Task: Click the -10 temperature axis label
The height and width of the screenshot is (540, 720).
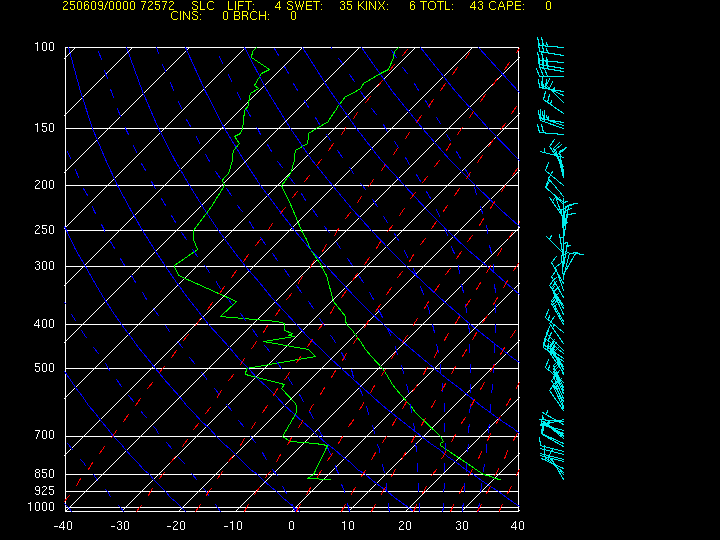Action: pyautogui.click(x=233, y=526)
